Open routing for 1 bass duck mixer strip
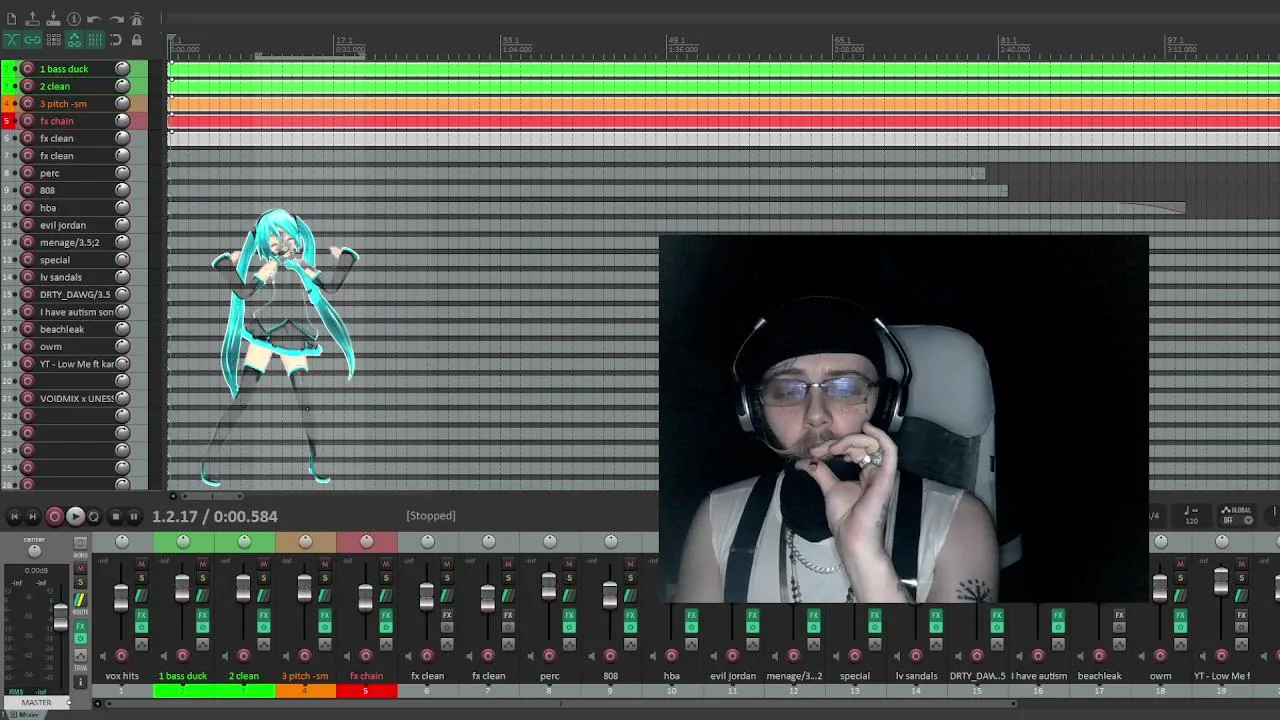Viewport: 1280px width, 720px height. tap(202, 595)
